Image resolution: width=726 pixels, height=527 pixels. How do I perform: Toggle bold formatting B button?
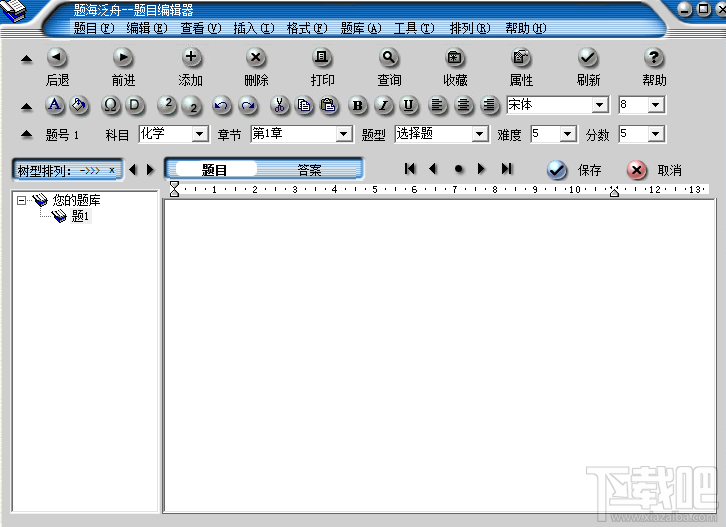[x=357, y=106]
